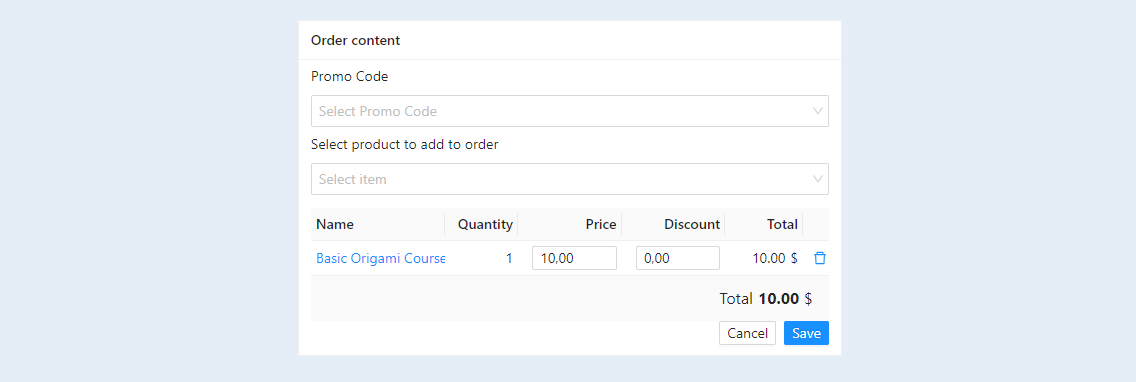This screenshot has width=1136, height=382.
Task: Expand the Promo Code dropdown arrow
Action: pyautogui.click(x=818, y=111)
